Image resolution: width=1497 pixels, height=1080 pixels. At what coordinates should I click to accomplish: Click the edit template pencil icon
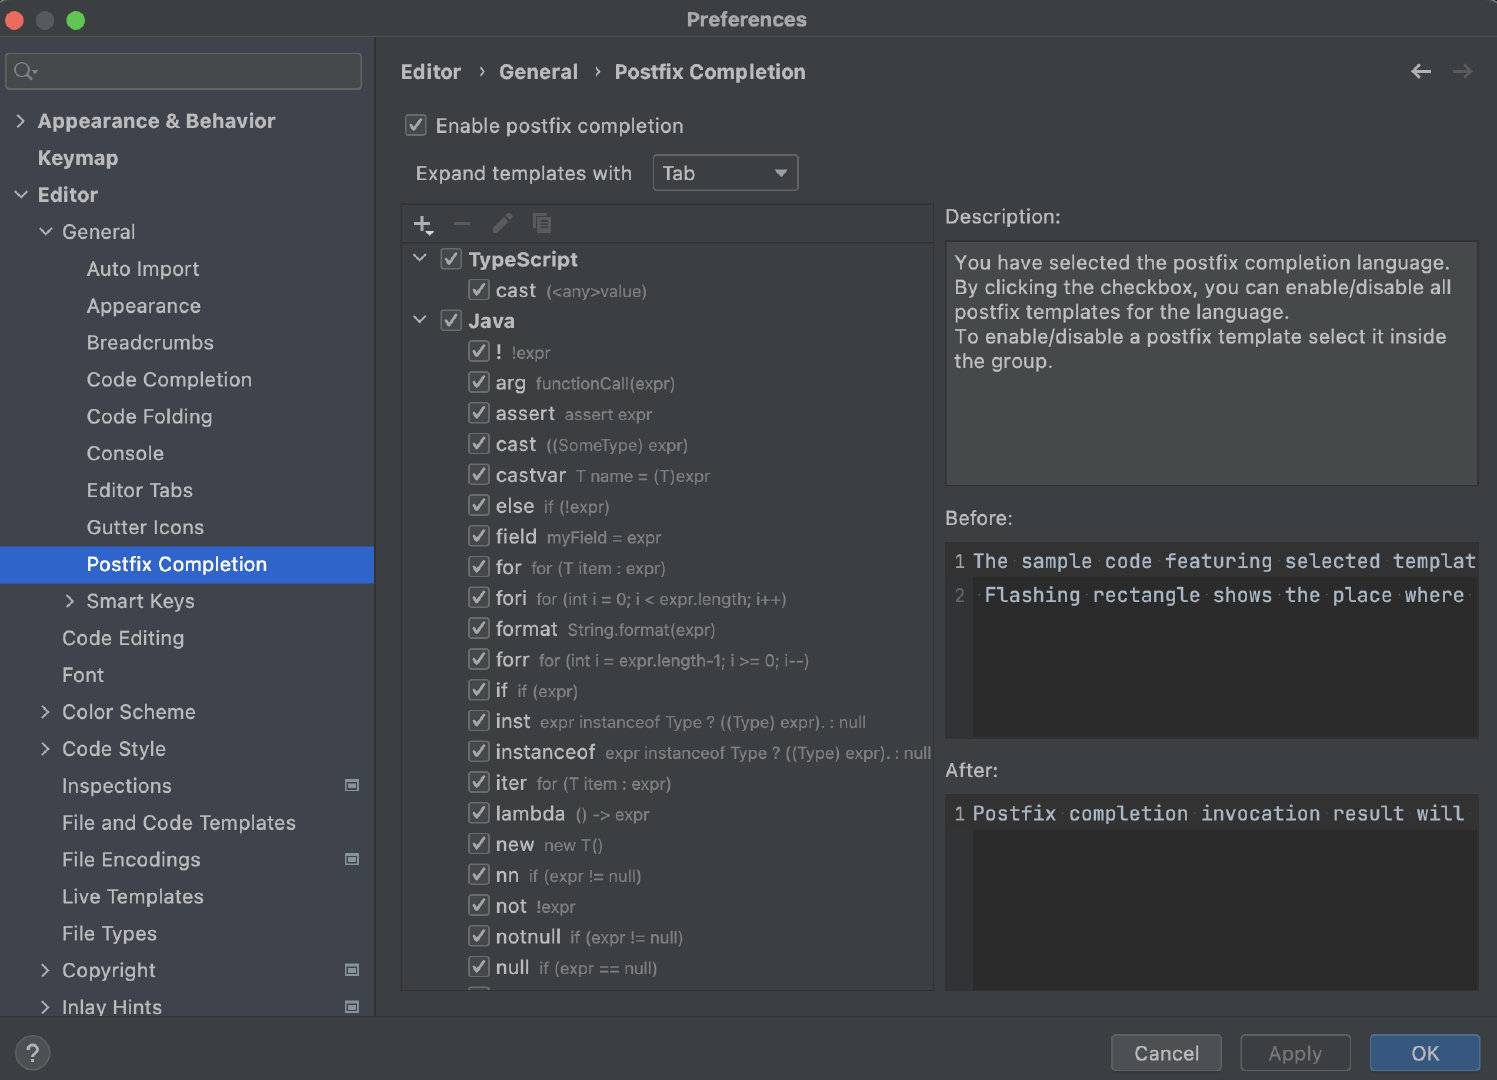[502, 223]
